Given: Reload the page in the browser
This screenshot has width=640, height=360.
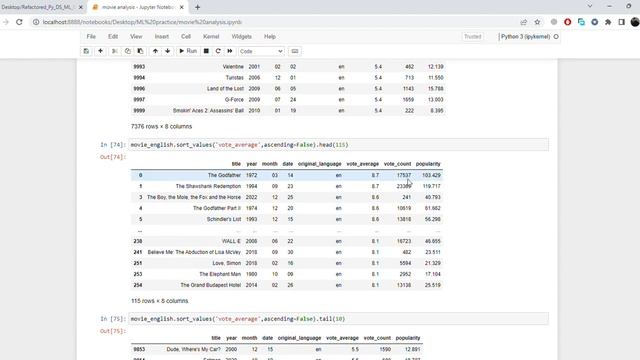Looking at the screenshot, I should click(x=19, y=22).
